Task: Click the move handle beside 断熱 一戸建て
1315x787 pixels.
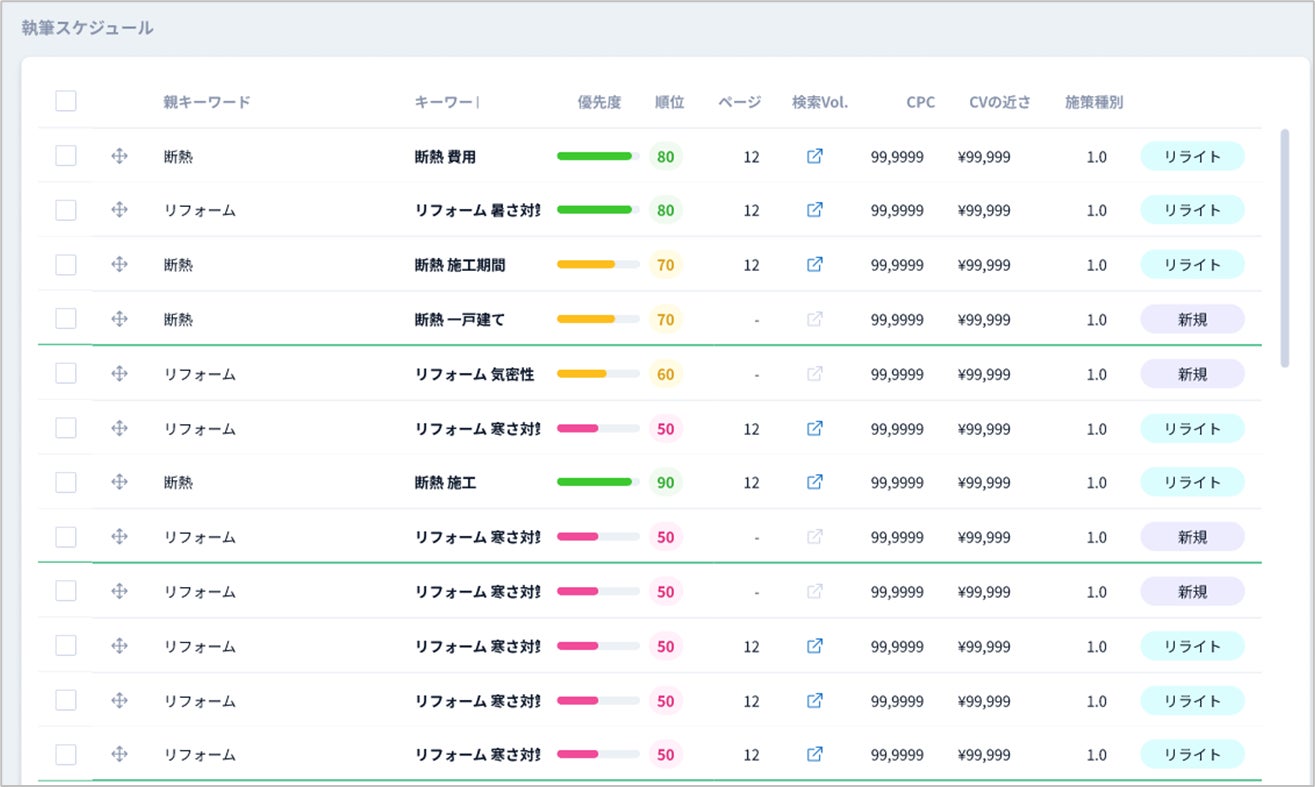Action: coord(119,319)
